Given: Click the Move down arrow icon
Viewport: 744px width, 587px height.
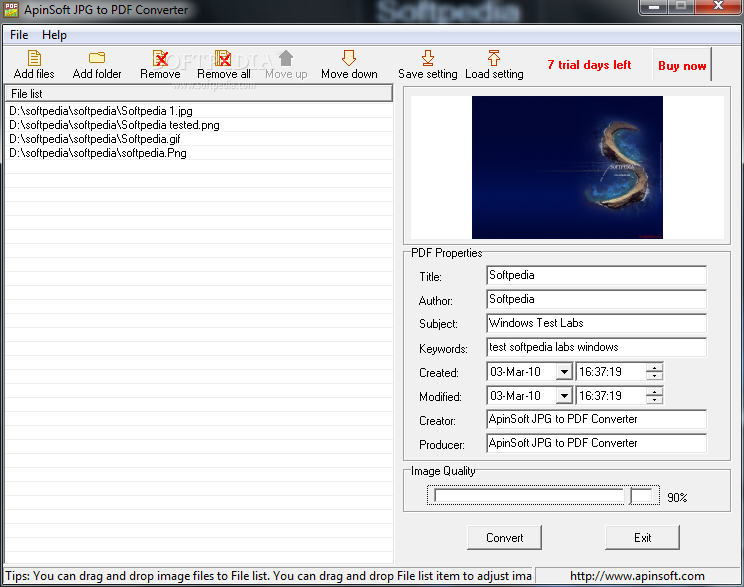Looking at the screenshot, I should (x=349, y=58).
